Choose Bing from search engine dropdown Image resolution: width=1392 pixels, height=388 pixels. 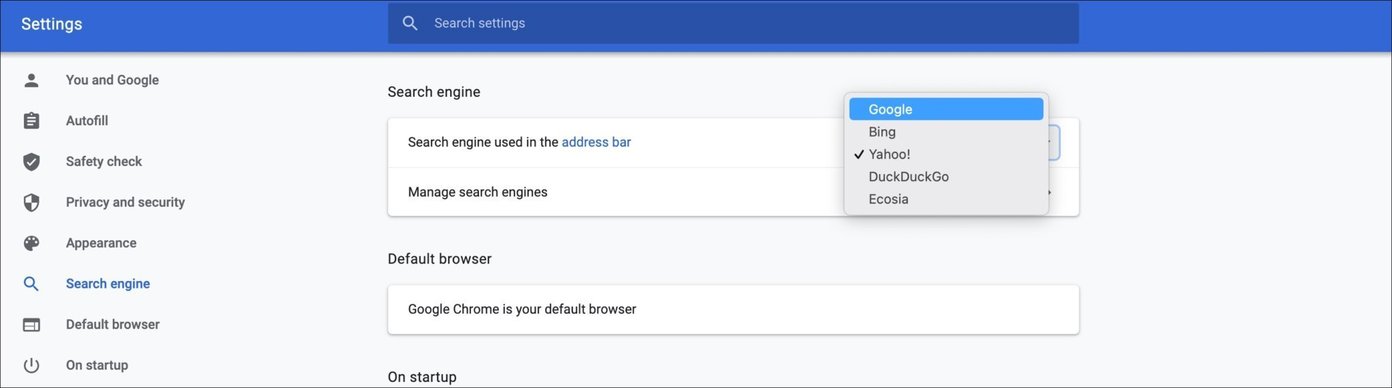coord(946,132)
